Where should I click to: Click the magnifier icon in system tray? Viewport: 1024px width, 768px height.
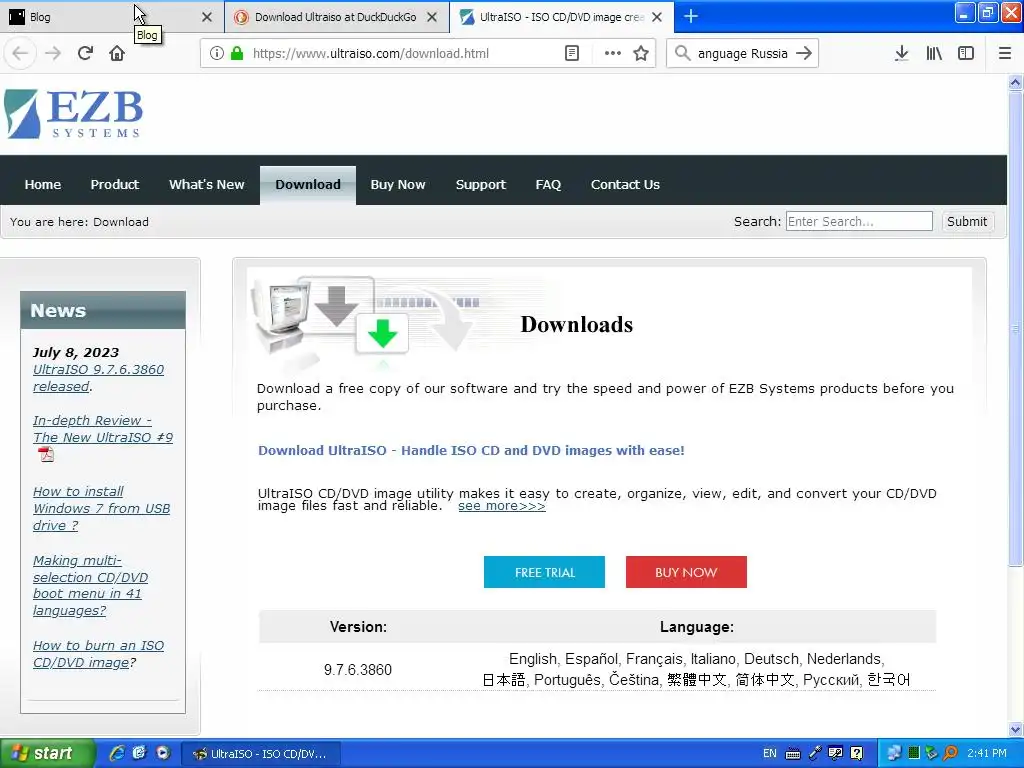951,753
